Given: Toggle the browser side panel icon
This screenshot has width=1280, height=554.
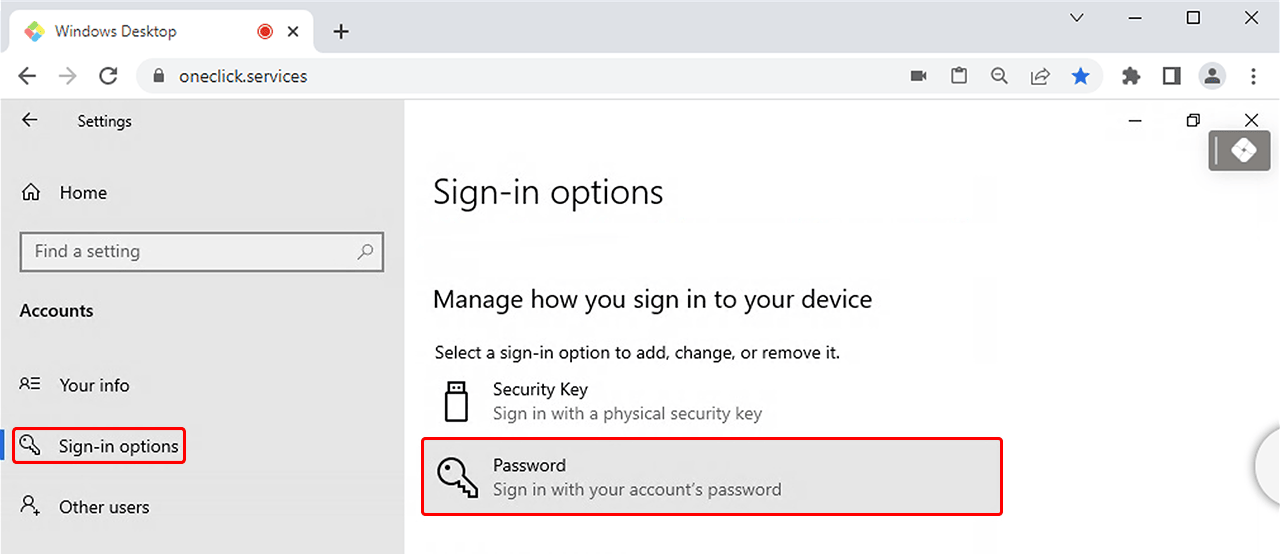Looking at the screenshot, I should (1172, 76).
